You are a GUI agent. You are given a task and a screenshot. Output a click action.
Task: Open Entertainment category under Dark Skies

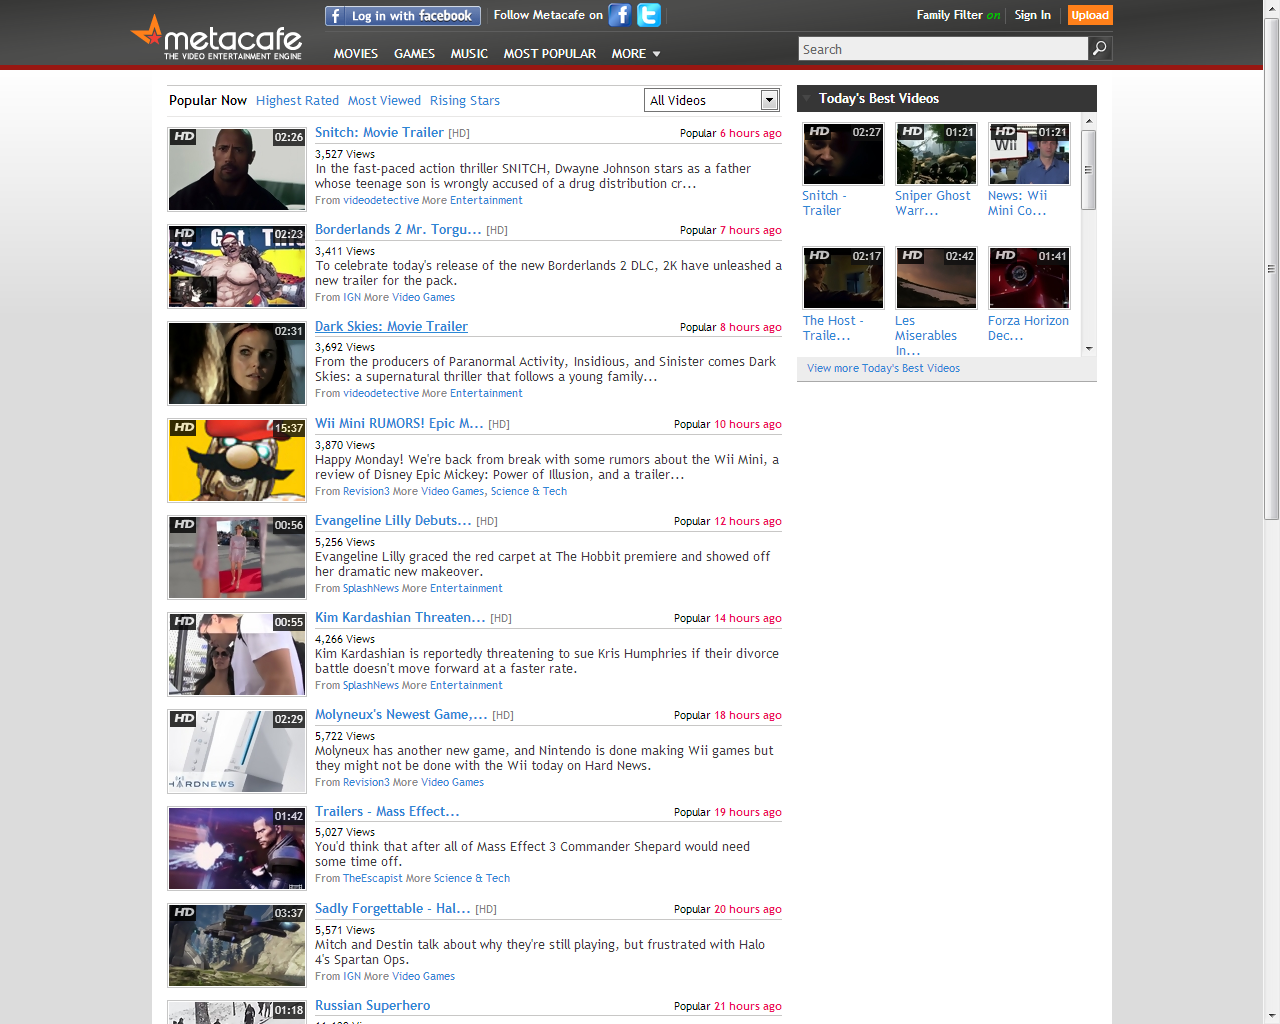tap(486, 393)
